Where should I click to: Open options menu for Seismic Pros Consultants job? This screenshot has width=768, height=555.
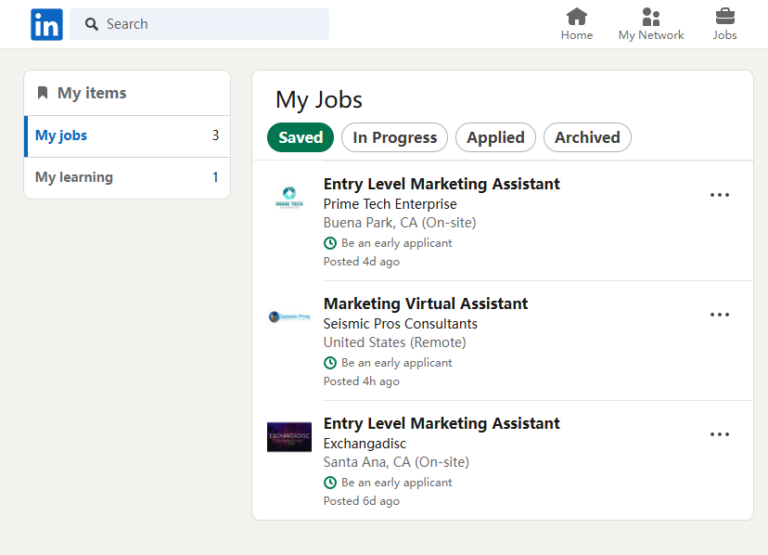(x=720, y=314)
